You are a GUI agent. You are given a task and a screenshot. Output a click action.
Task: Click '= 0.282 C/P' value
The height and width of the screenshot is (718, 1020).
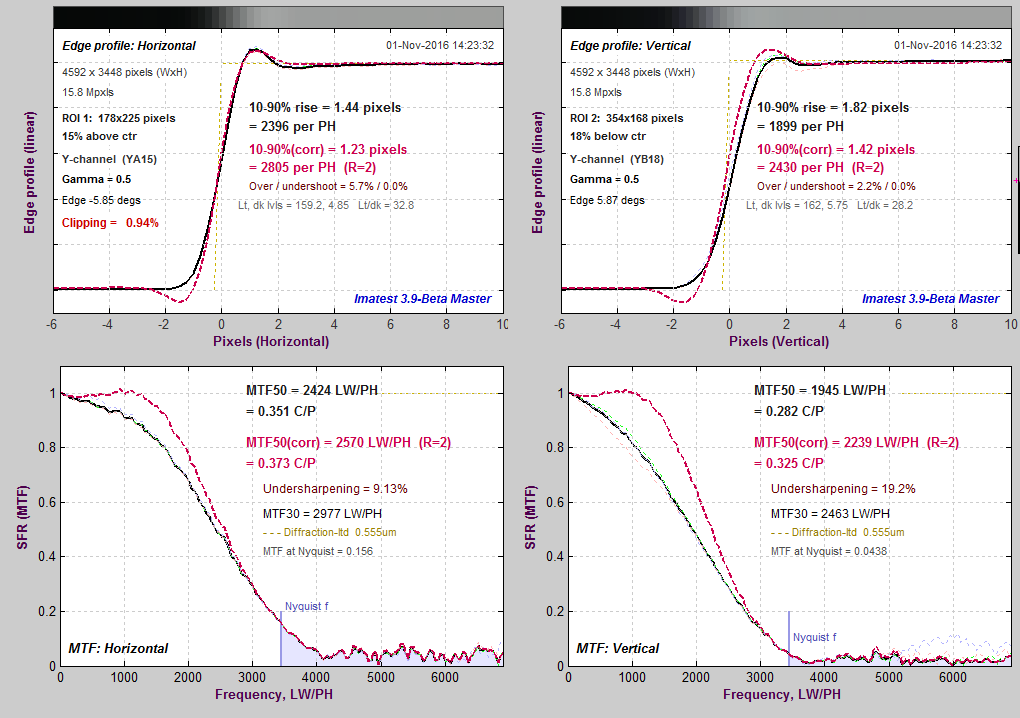point(789,411)
